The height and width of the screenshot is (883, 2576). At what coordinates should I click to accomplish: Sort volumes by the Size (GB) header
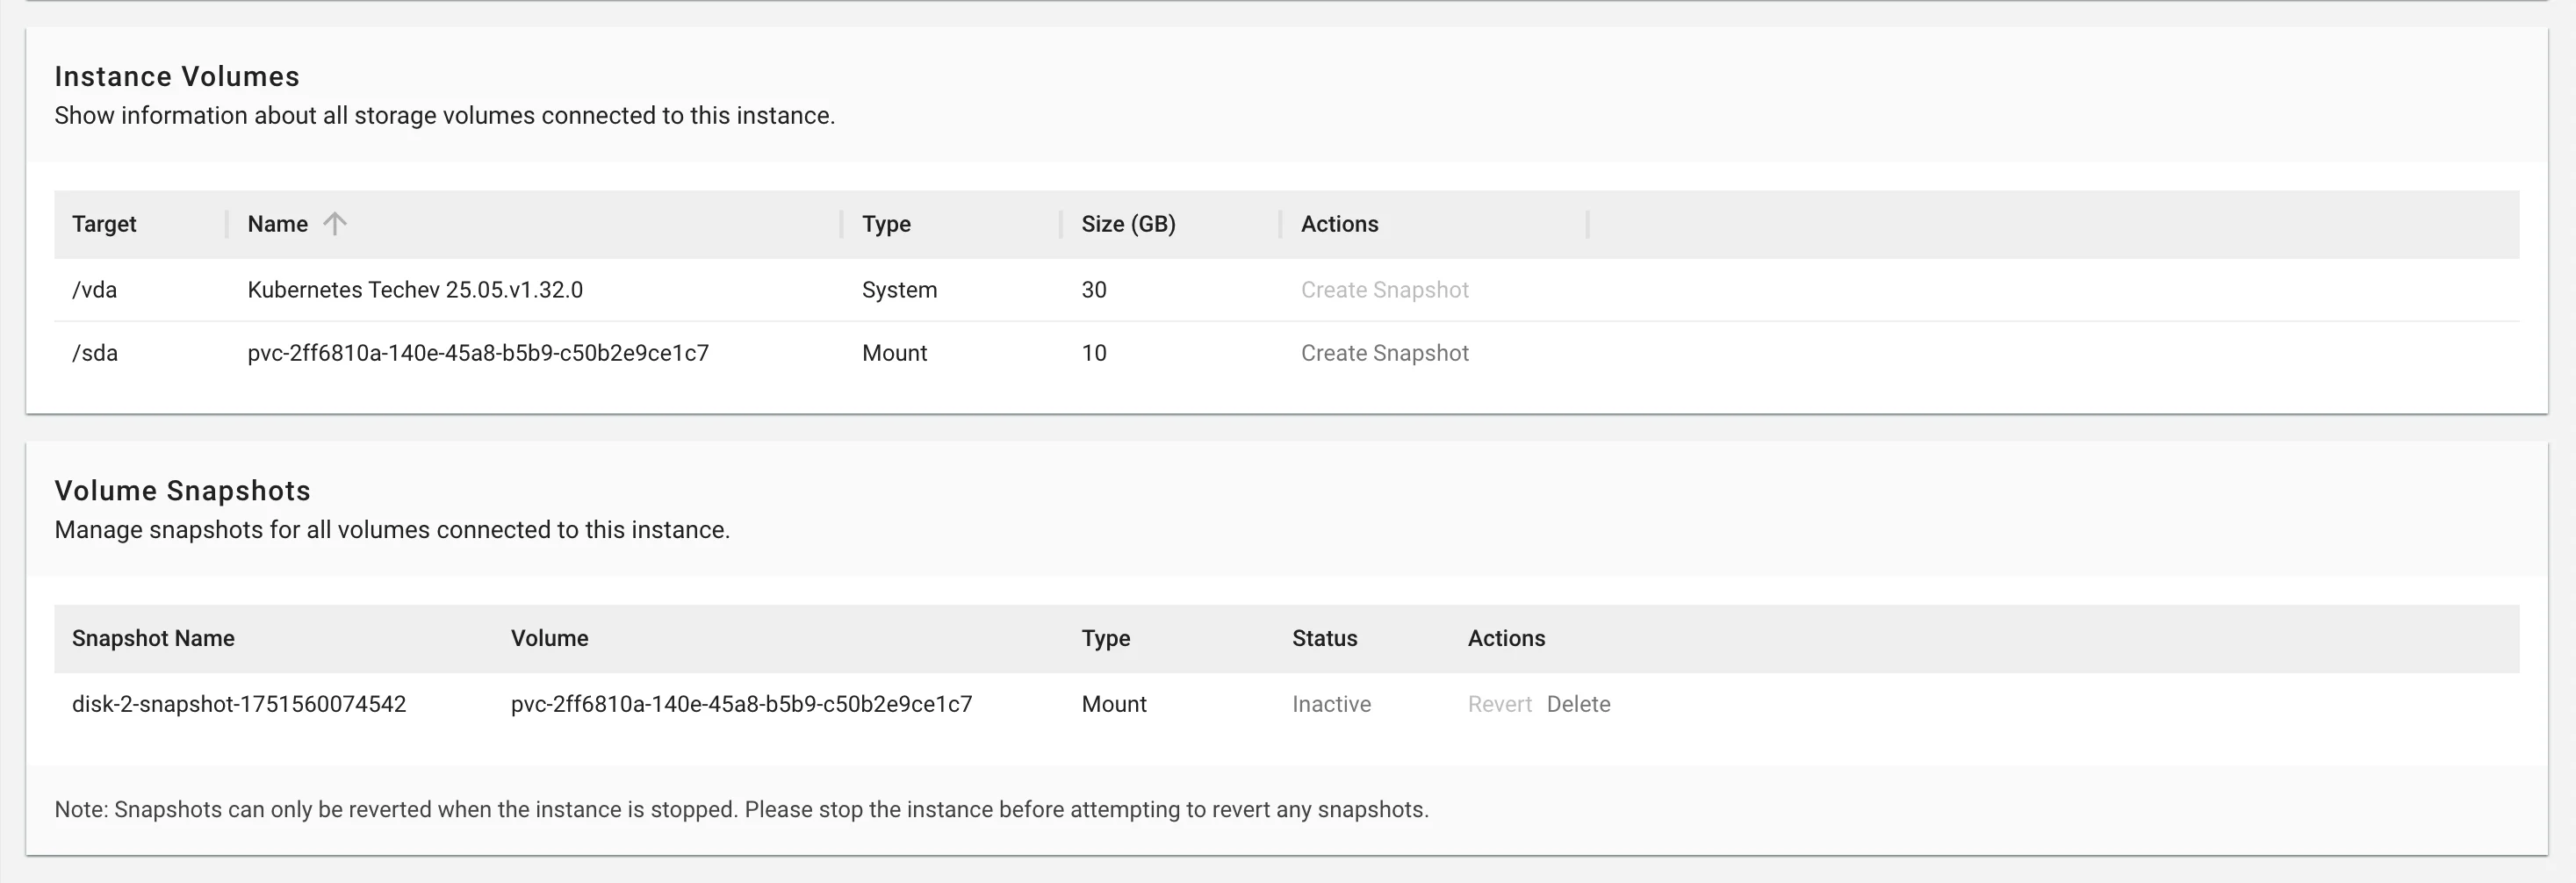coord(1128,224)
